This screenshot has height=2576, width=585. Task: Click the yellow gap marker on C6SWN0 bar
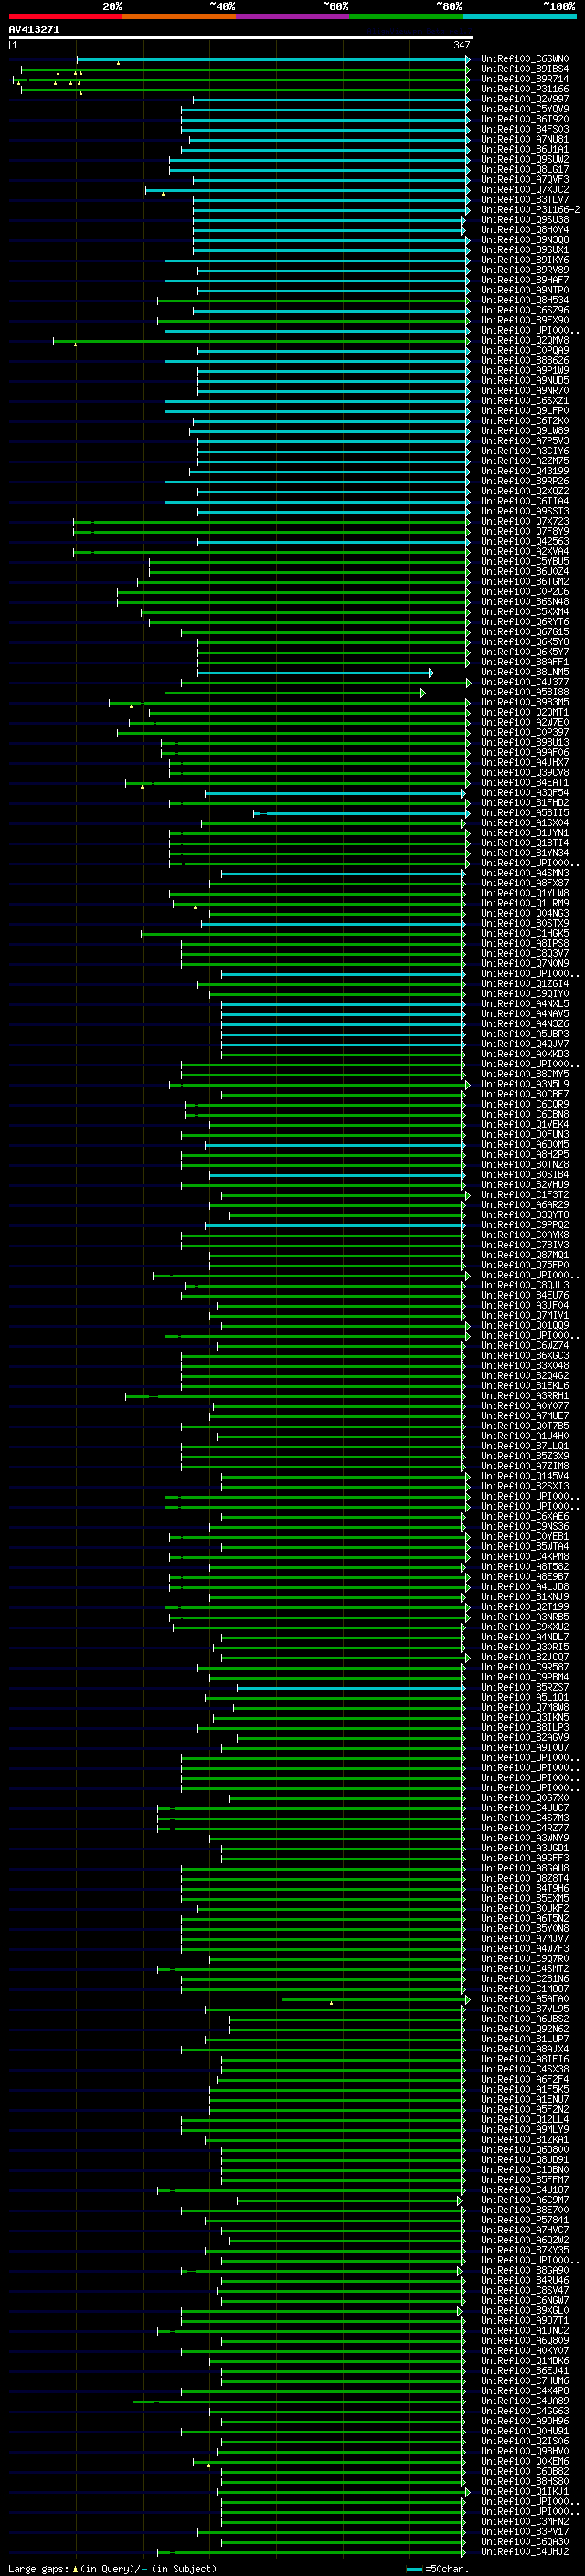point(118,63)
